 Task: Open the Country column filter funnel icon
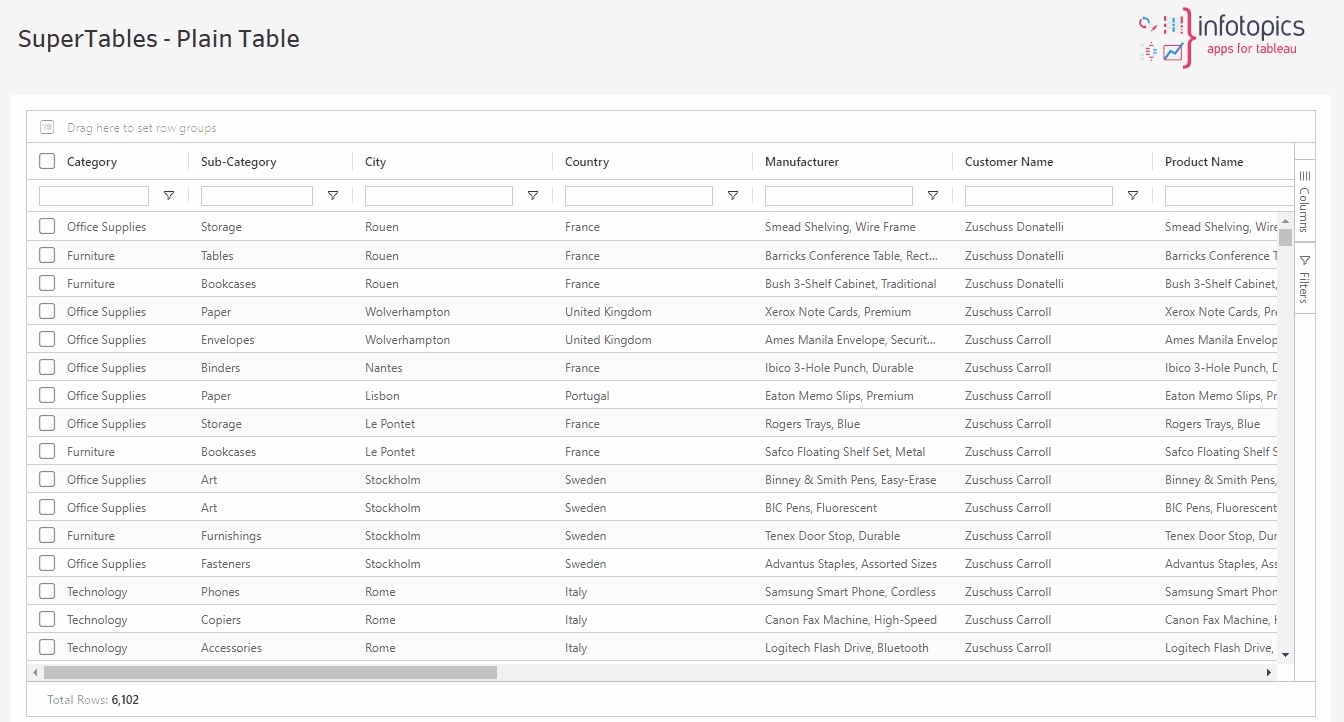coord(733,196)
